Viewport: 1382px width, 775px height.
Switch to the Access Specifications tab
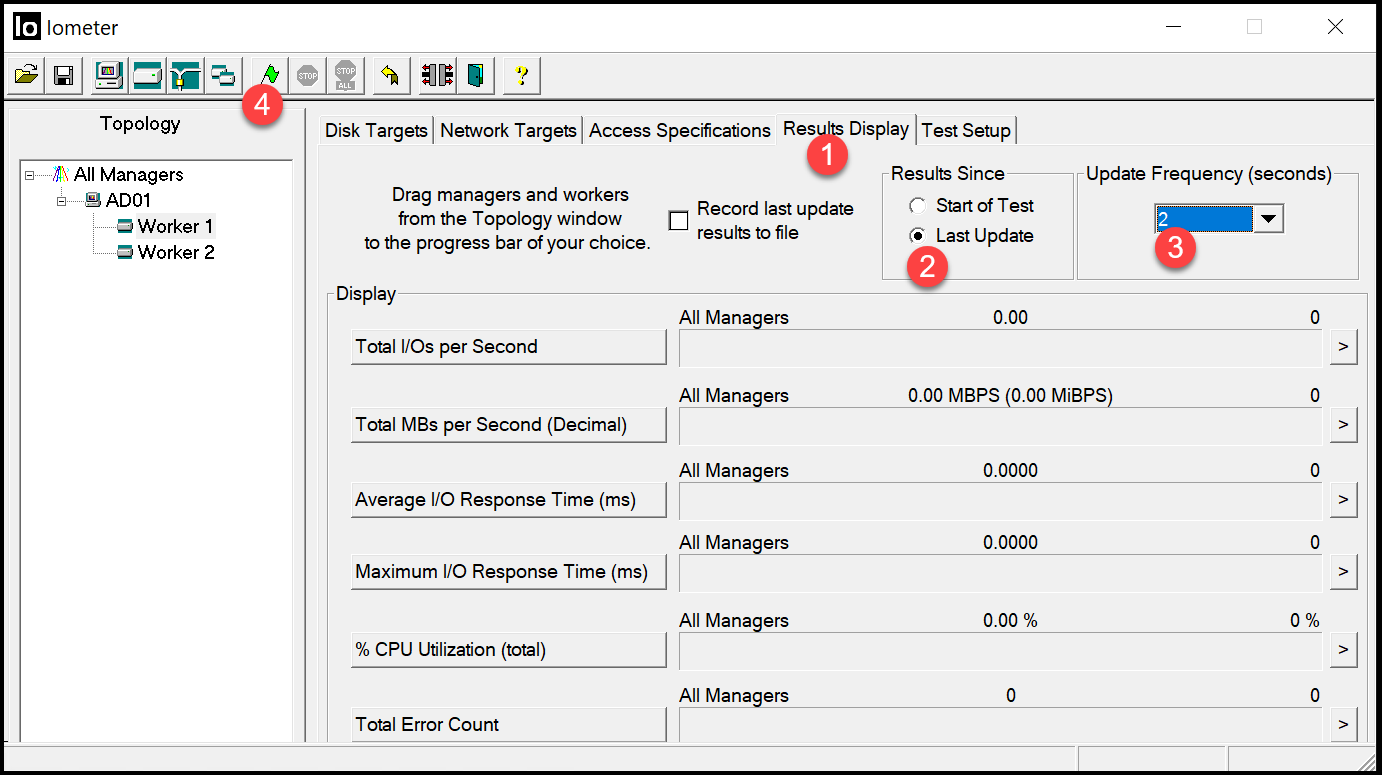point(680,131)
